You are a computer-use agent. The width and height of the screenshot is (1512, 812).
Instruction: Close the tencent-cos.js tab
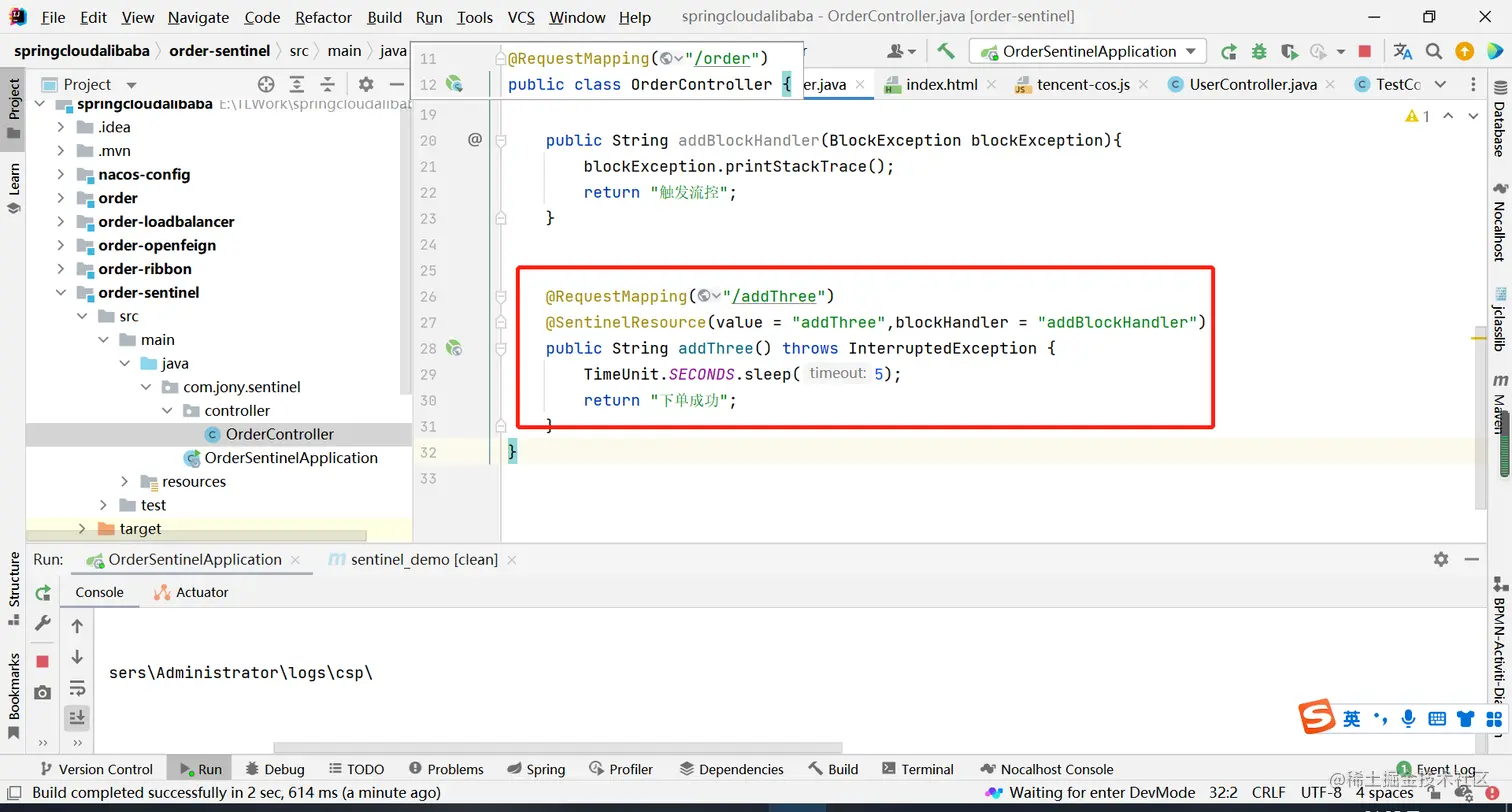(1144, 84)
